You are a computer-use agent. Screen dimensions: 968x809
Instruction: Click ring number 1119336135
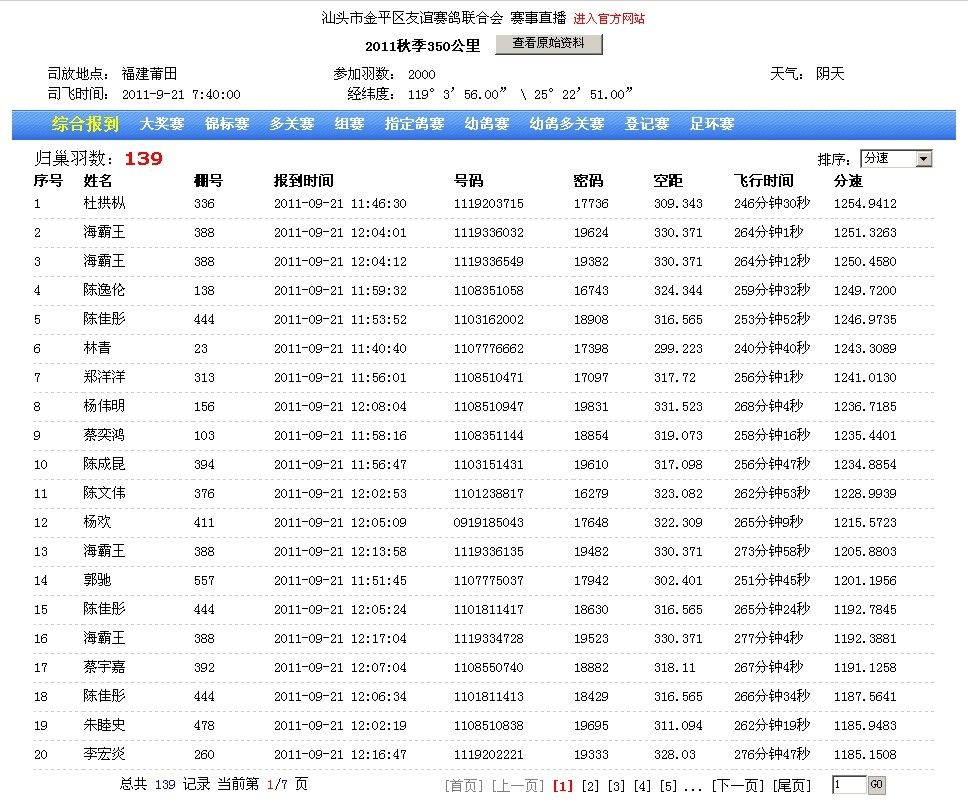pyautogui.click(x=488, y=551)
